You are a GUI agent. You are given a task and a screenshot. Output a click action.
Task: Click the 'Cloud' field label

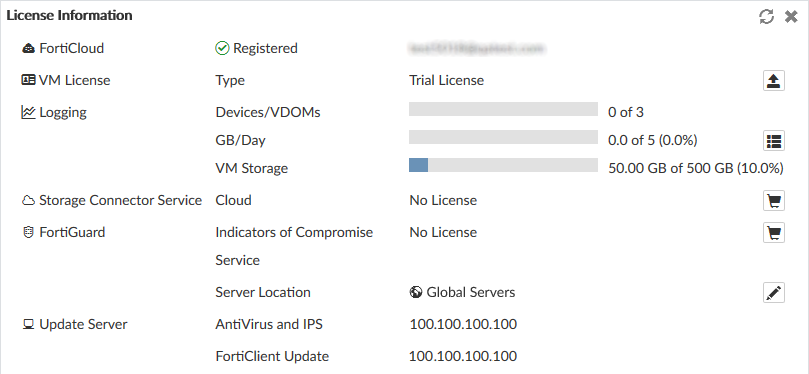[x=233, y=200]
